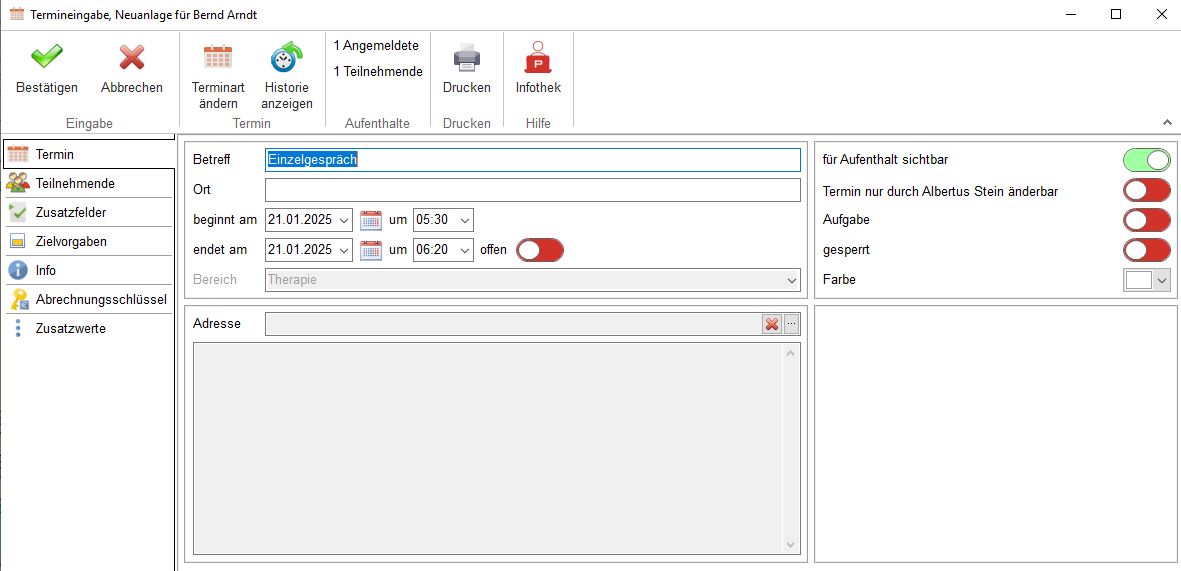Open the 'endet am' date dropdown

click(344, 250)
